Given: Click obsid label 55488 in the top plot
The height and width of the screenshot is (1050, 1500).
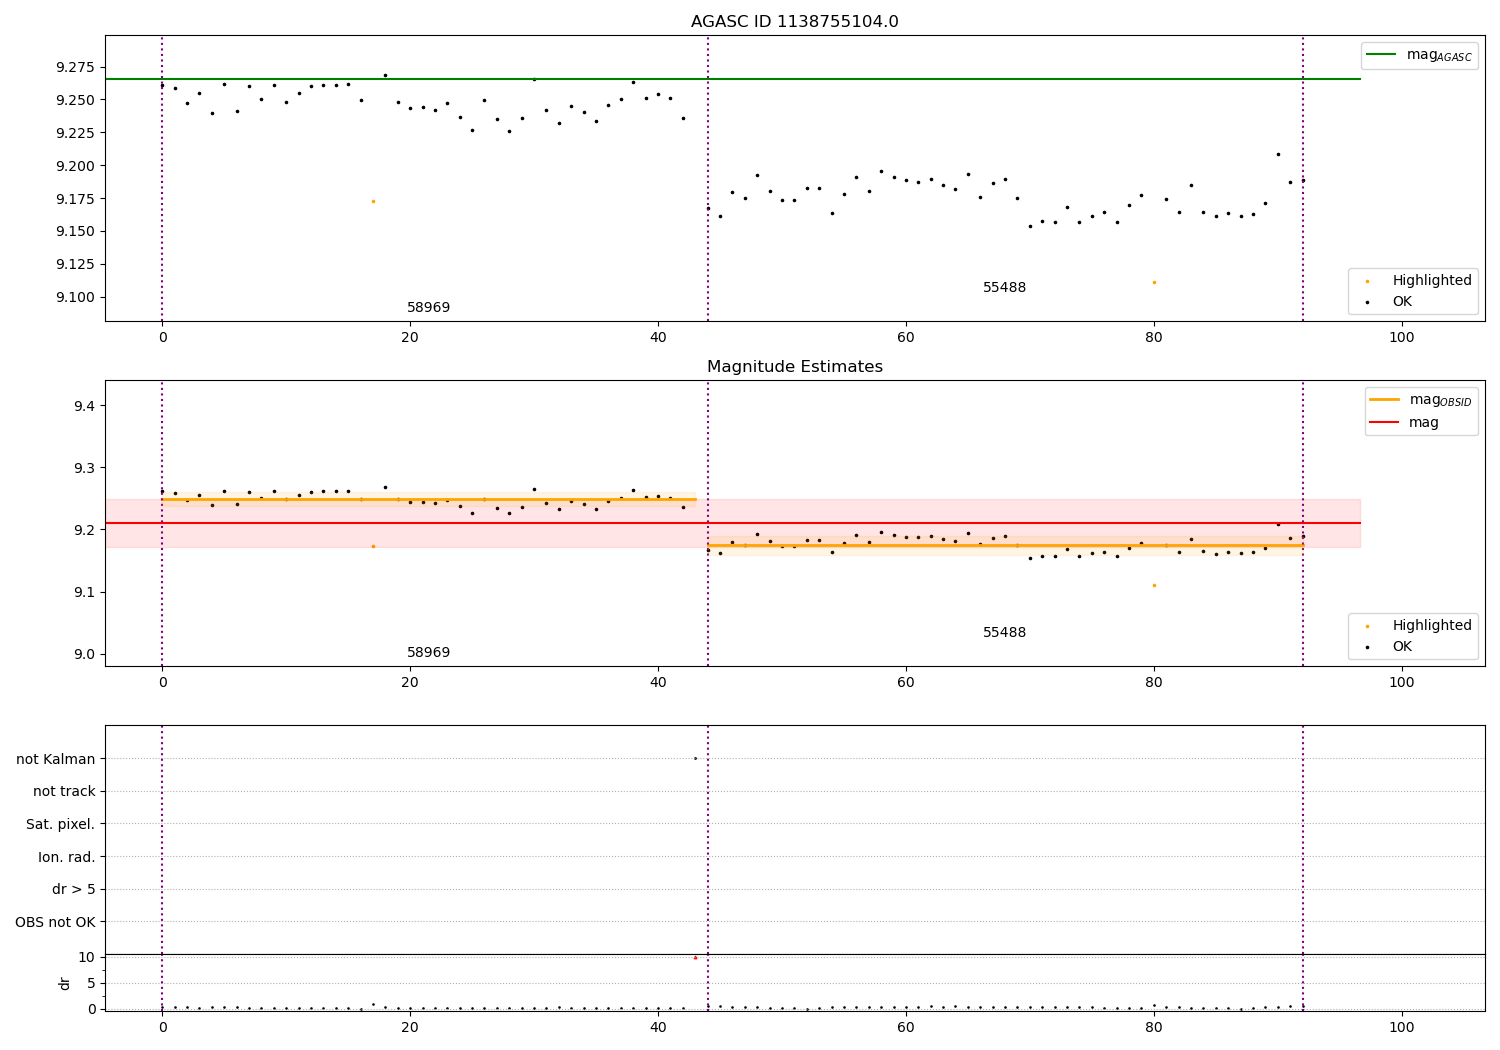Looking at the screenshot, I should [1004, 288].
